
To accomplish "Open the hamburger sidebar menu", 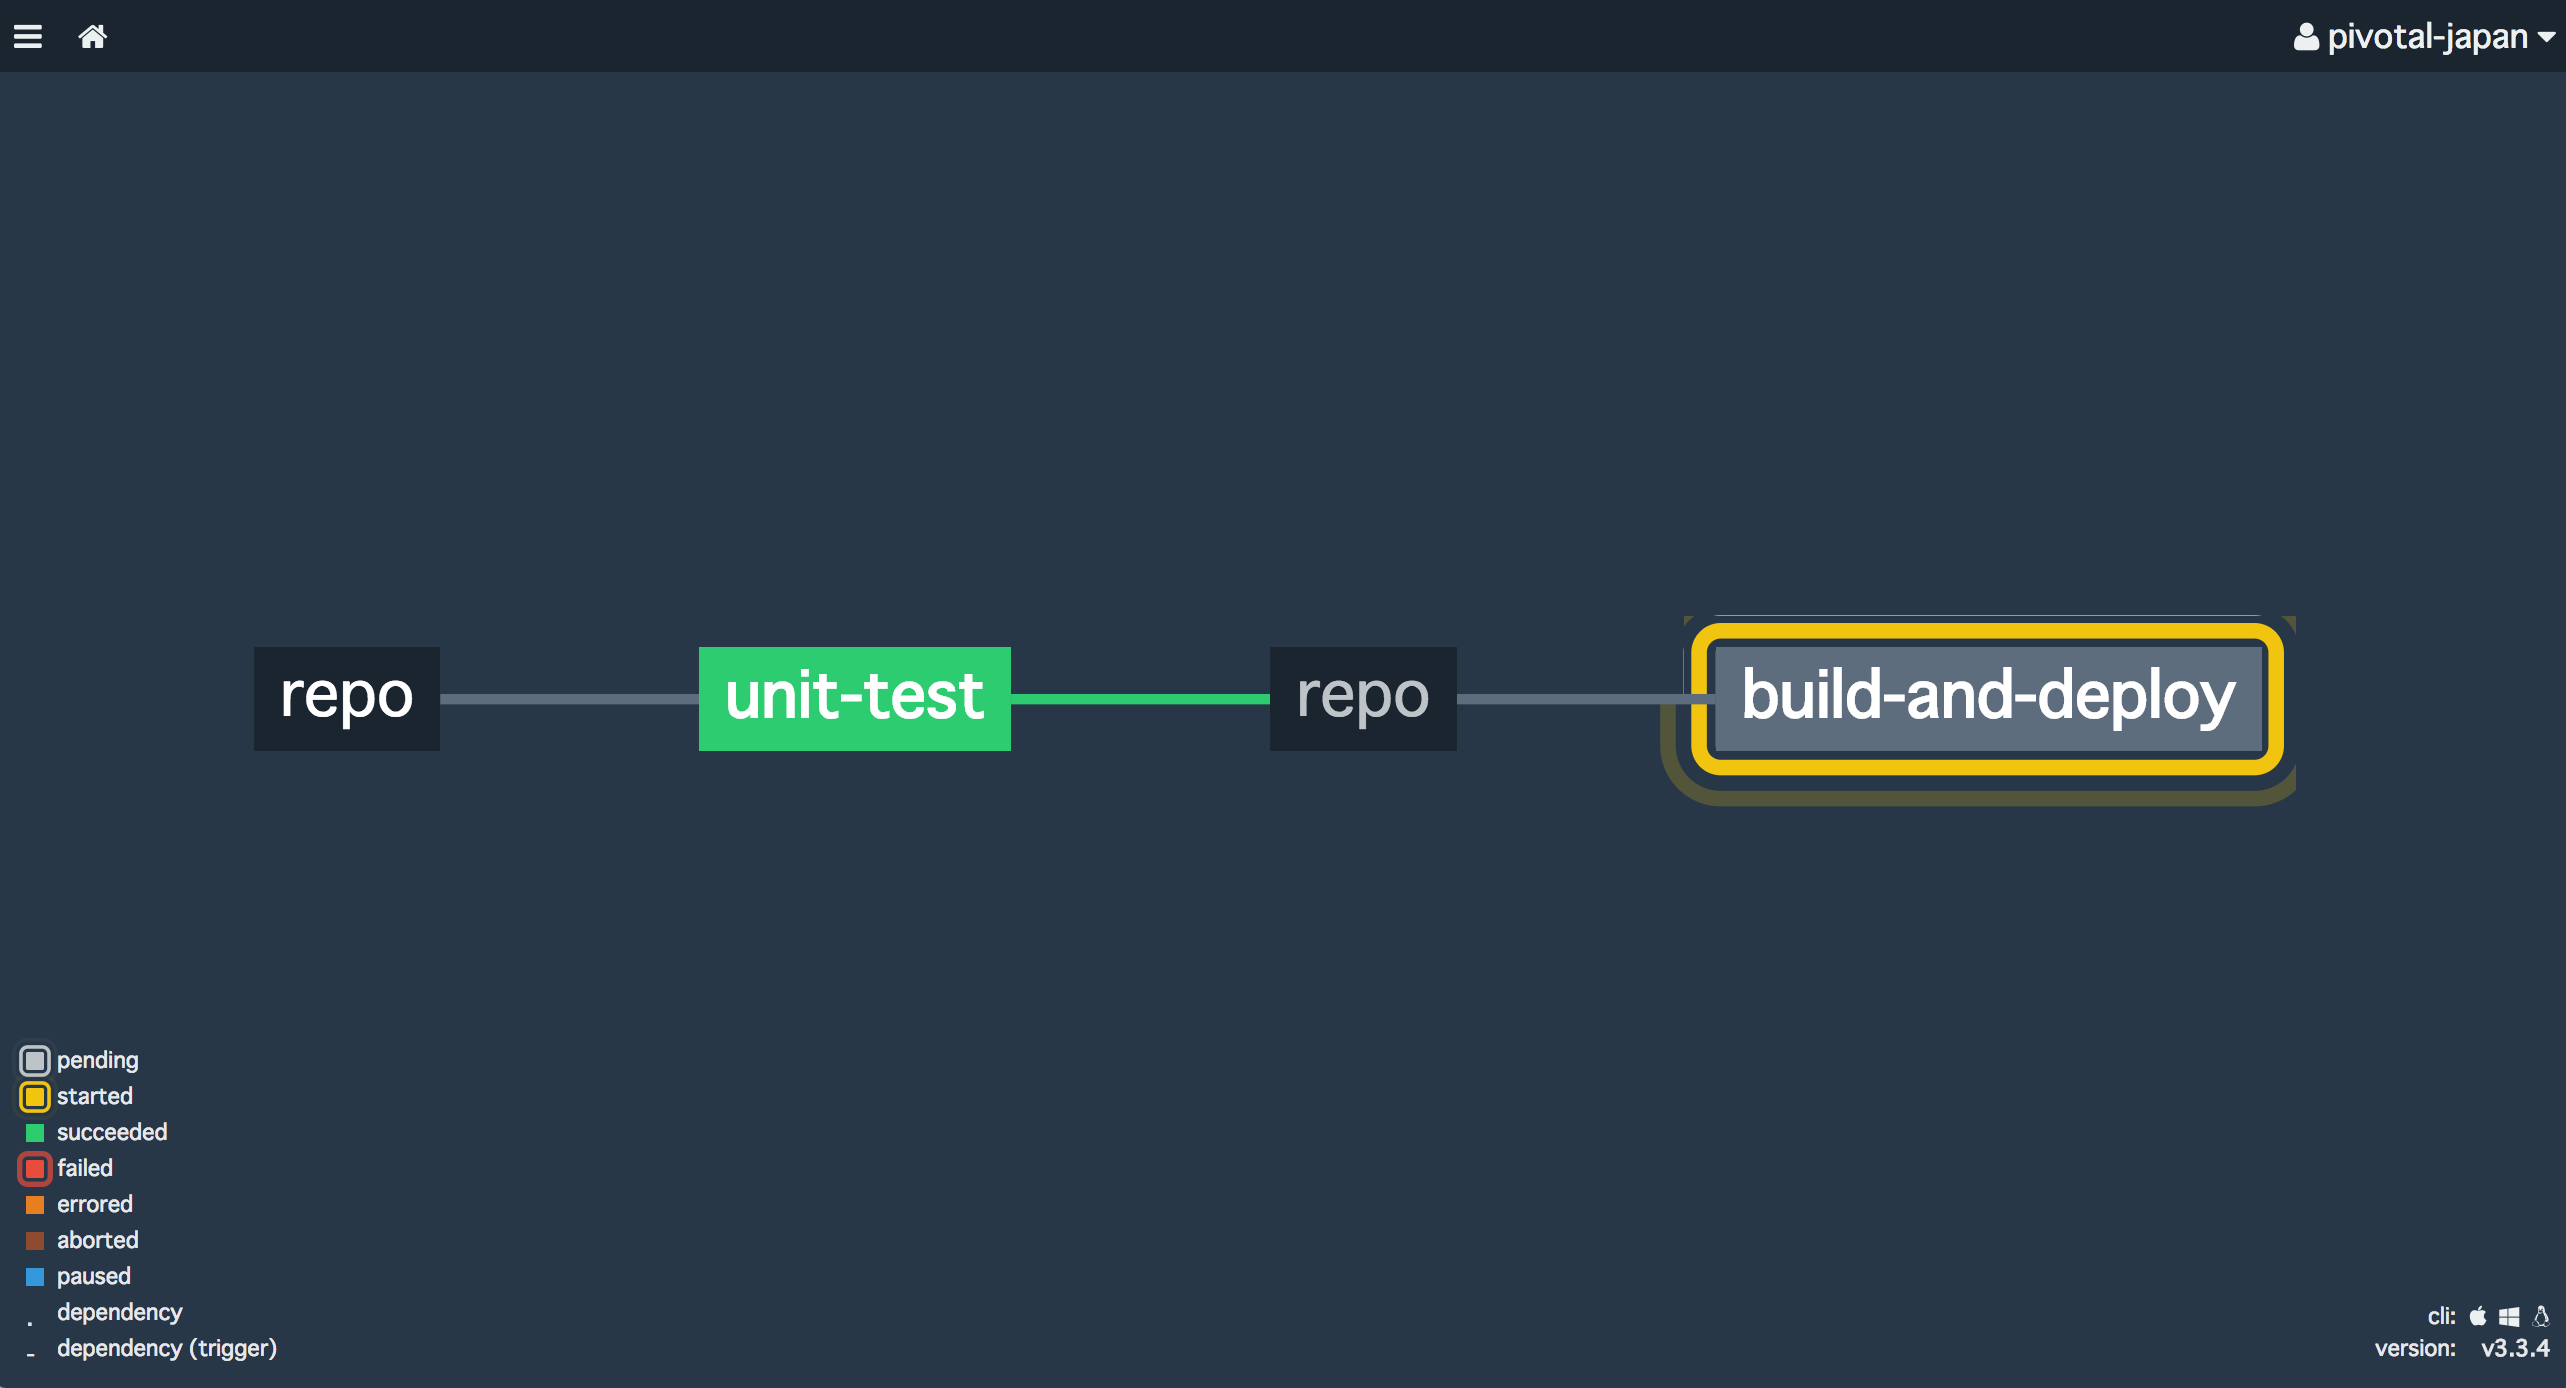I will tap(28, 37).
